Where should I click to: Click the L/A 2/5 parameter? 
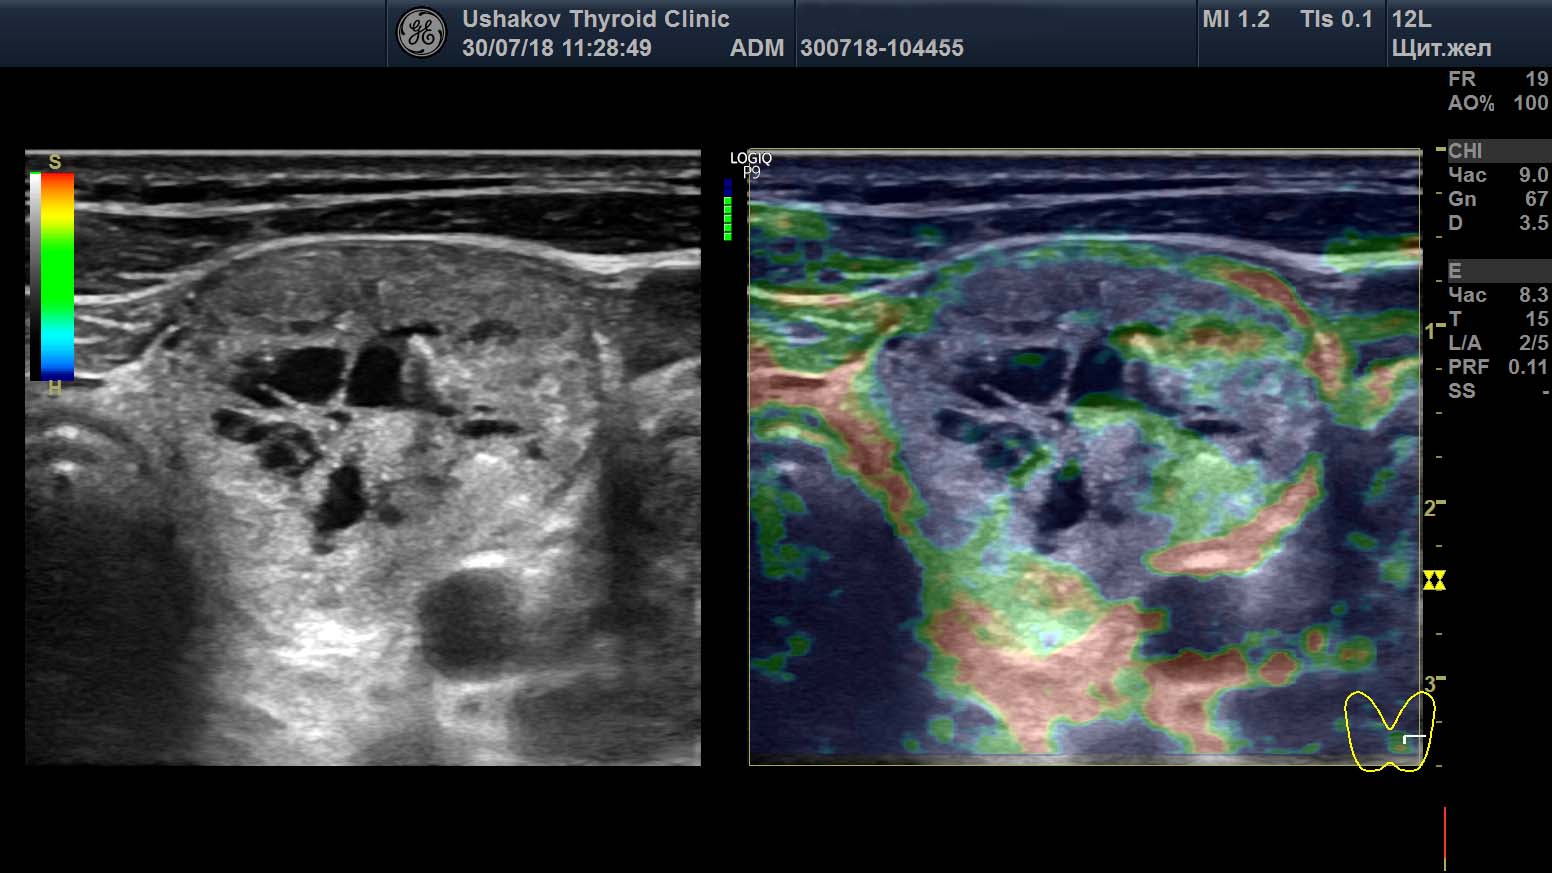(x=1498, y=343)
